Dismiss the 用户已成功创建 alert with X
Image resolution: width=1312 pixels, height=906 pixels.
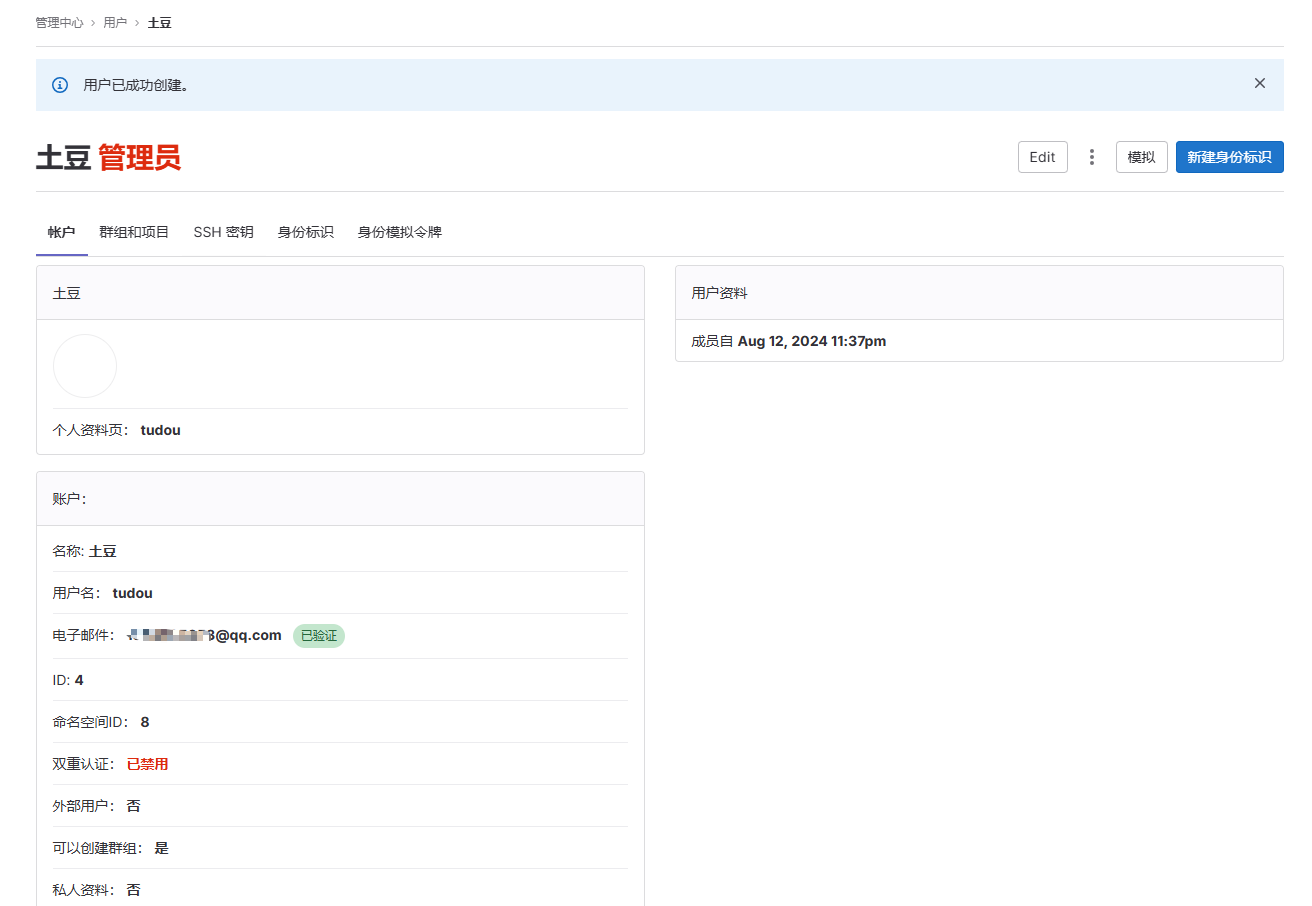1260,84
